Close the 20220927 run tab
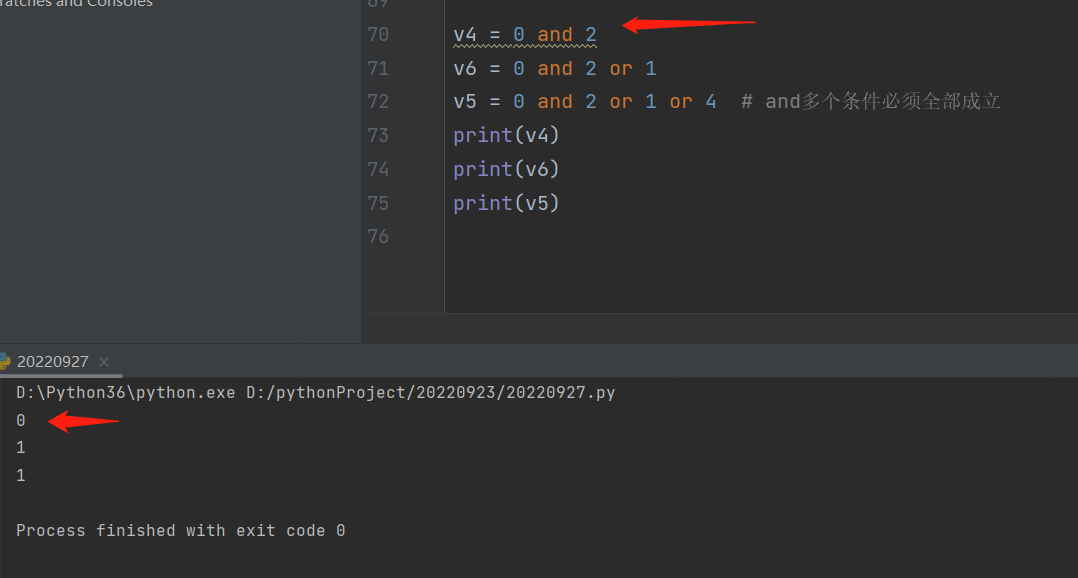 click(104, 362)
